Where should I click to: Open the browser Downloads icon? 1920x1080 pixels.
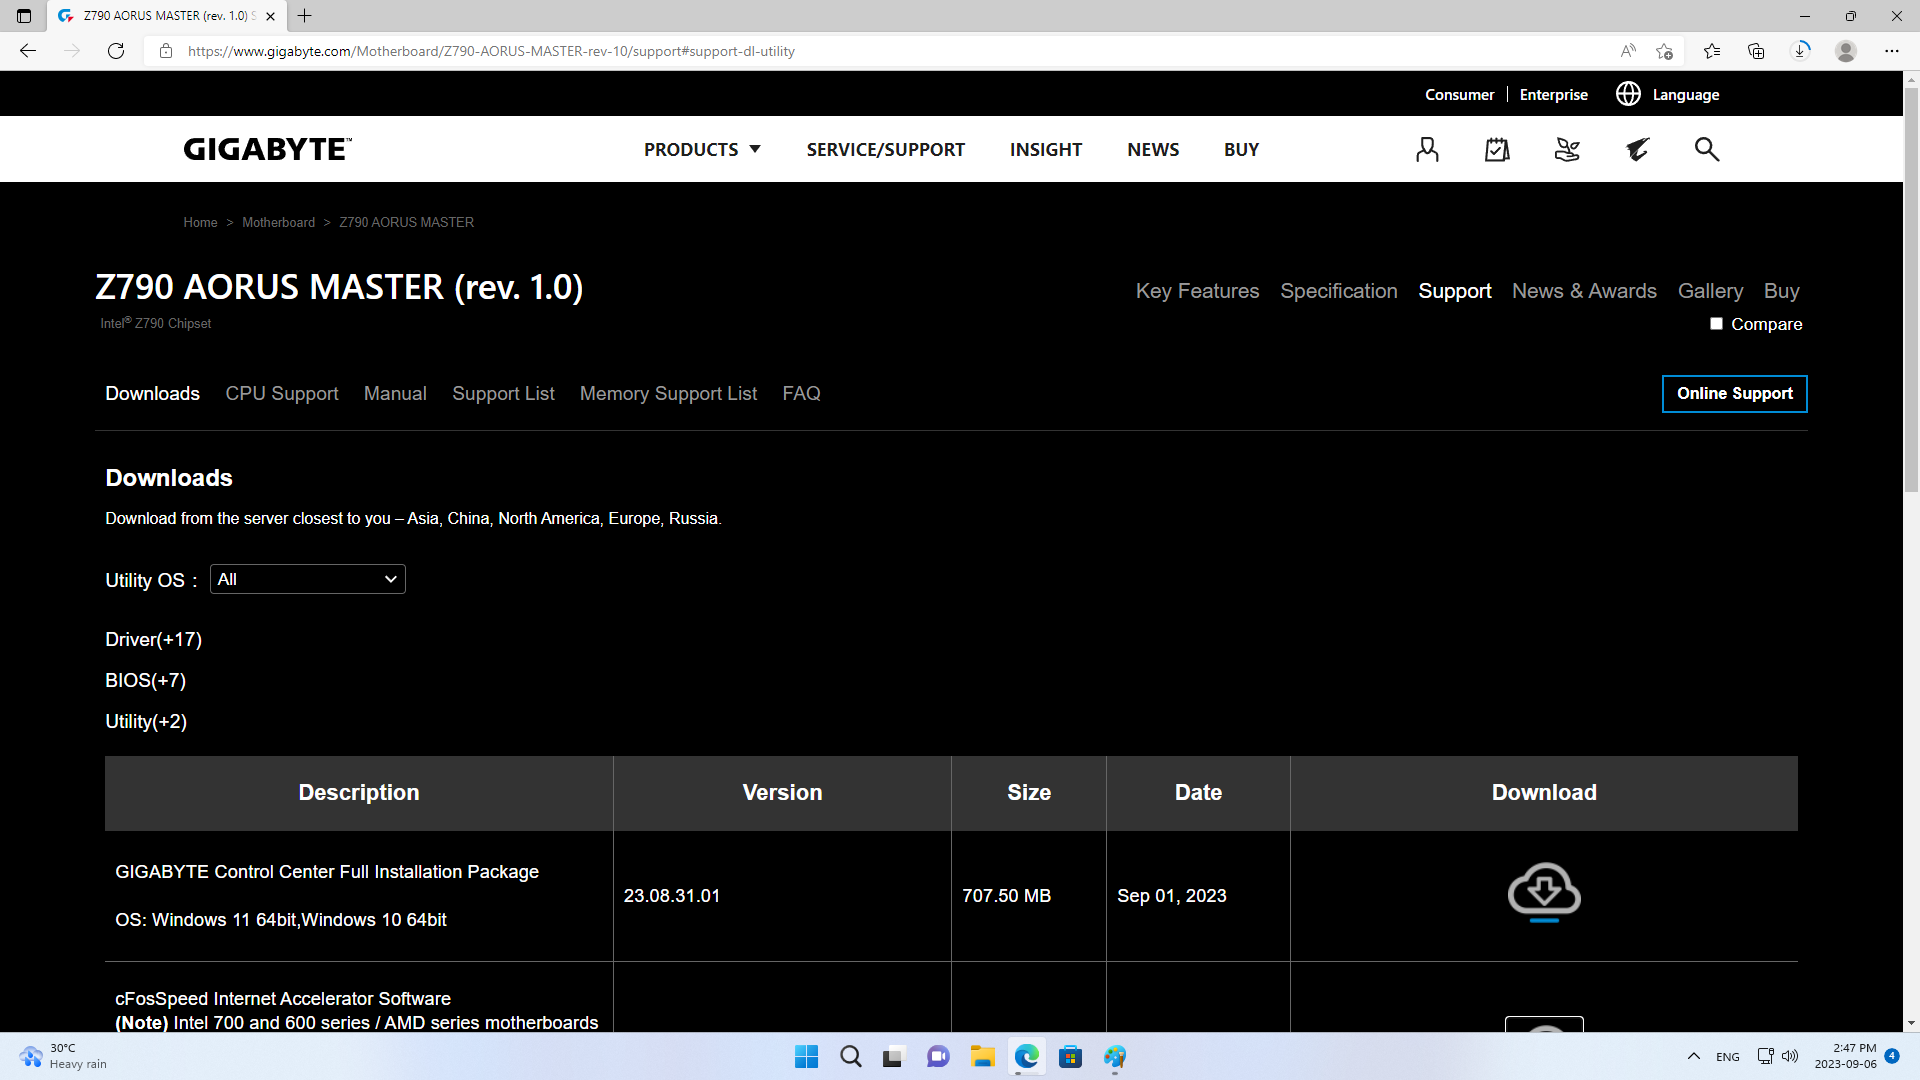tap(1801, 51)
